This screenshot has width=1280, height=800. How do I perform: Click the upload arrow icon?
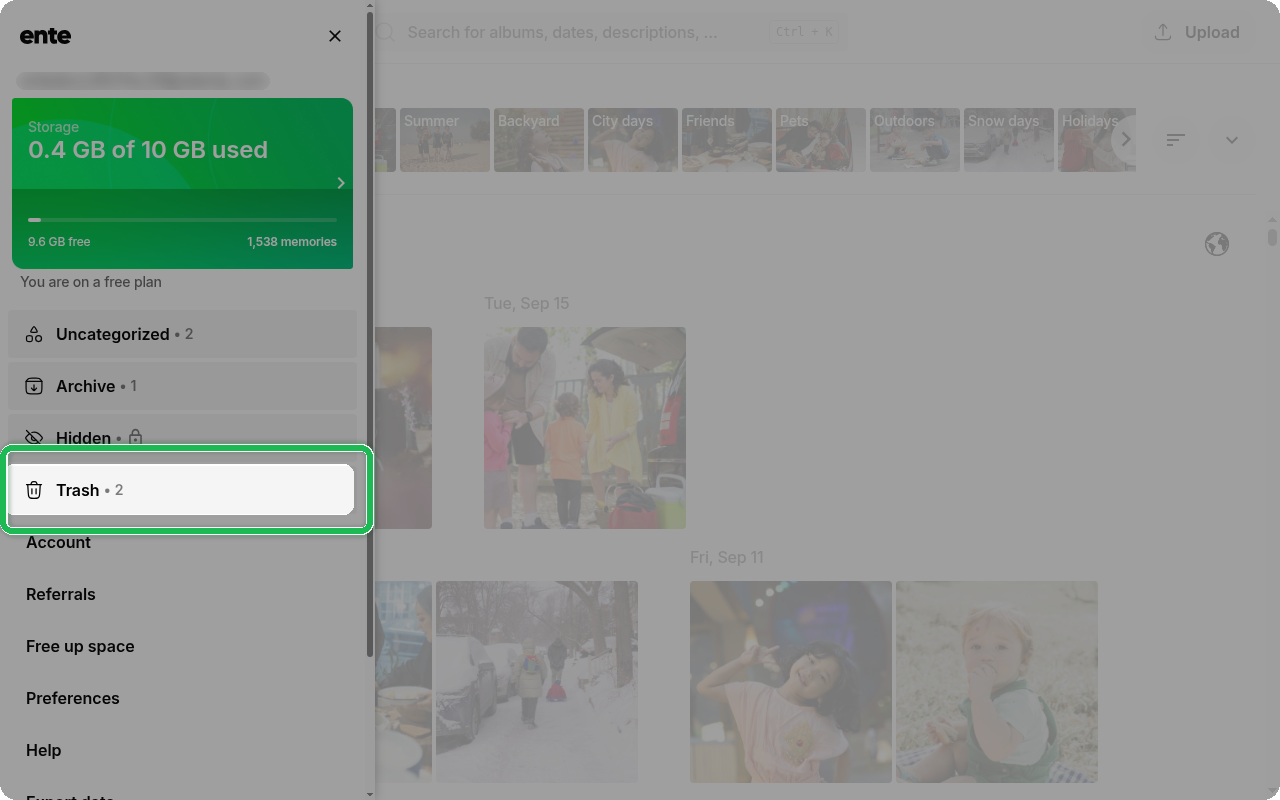1163,32
